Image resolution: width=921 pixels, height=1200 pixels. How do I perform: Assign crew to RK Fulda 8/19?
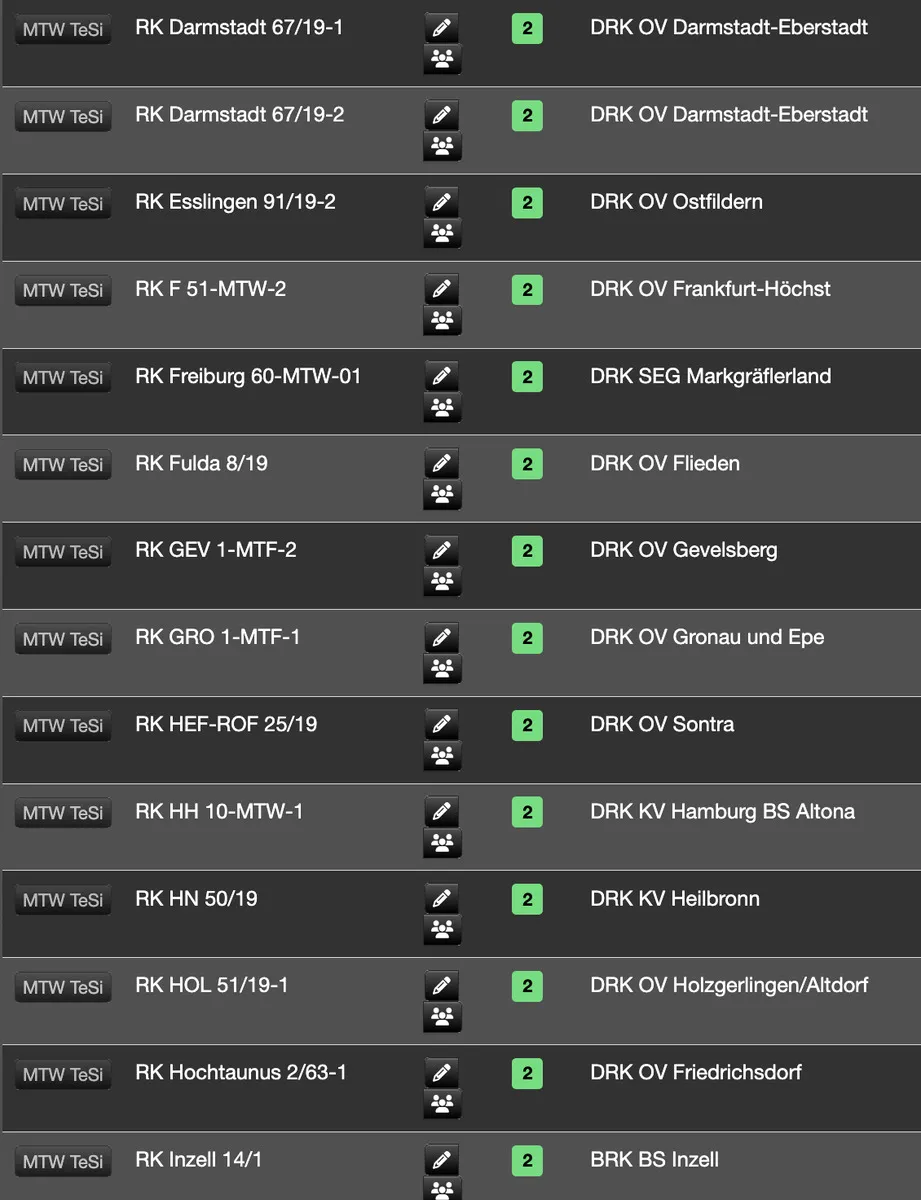click(x=441, y=495)
